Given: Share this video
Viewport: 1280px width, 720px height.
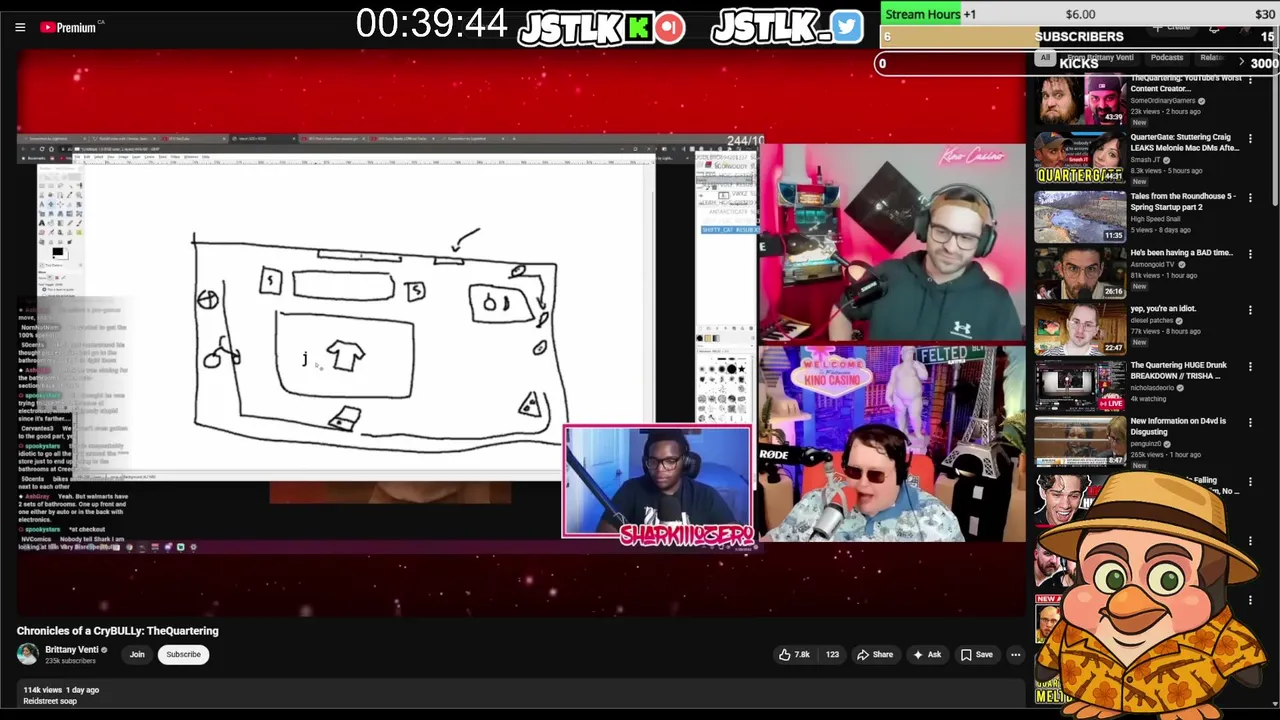Looking at the screenshot, I should [x=875, y=654].
